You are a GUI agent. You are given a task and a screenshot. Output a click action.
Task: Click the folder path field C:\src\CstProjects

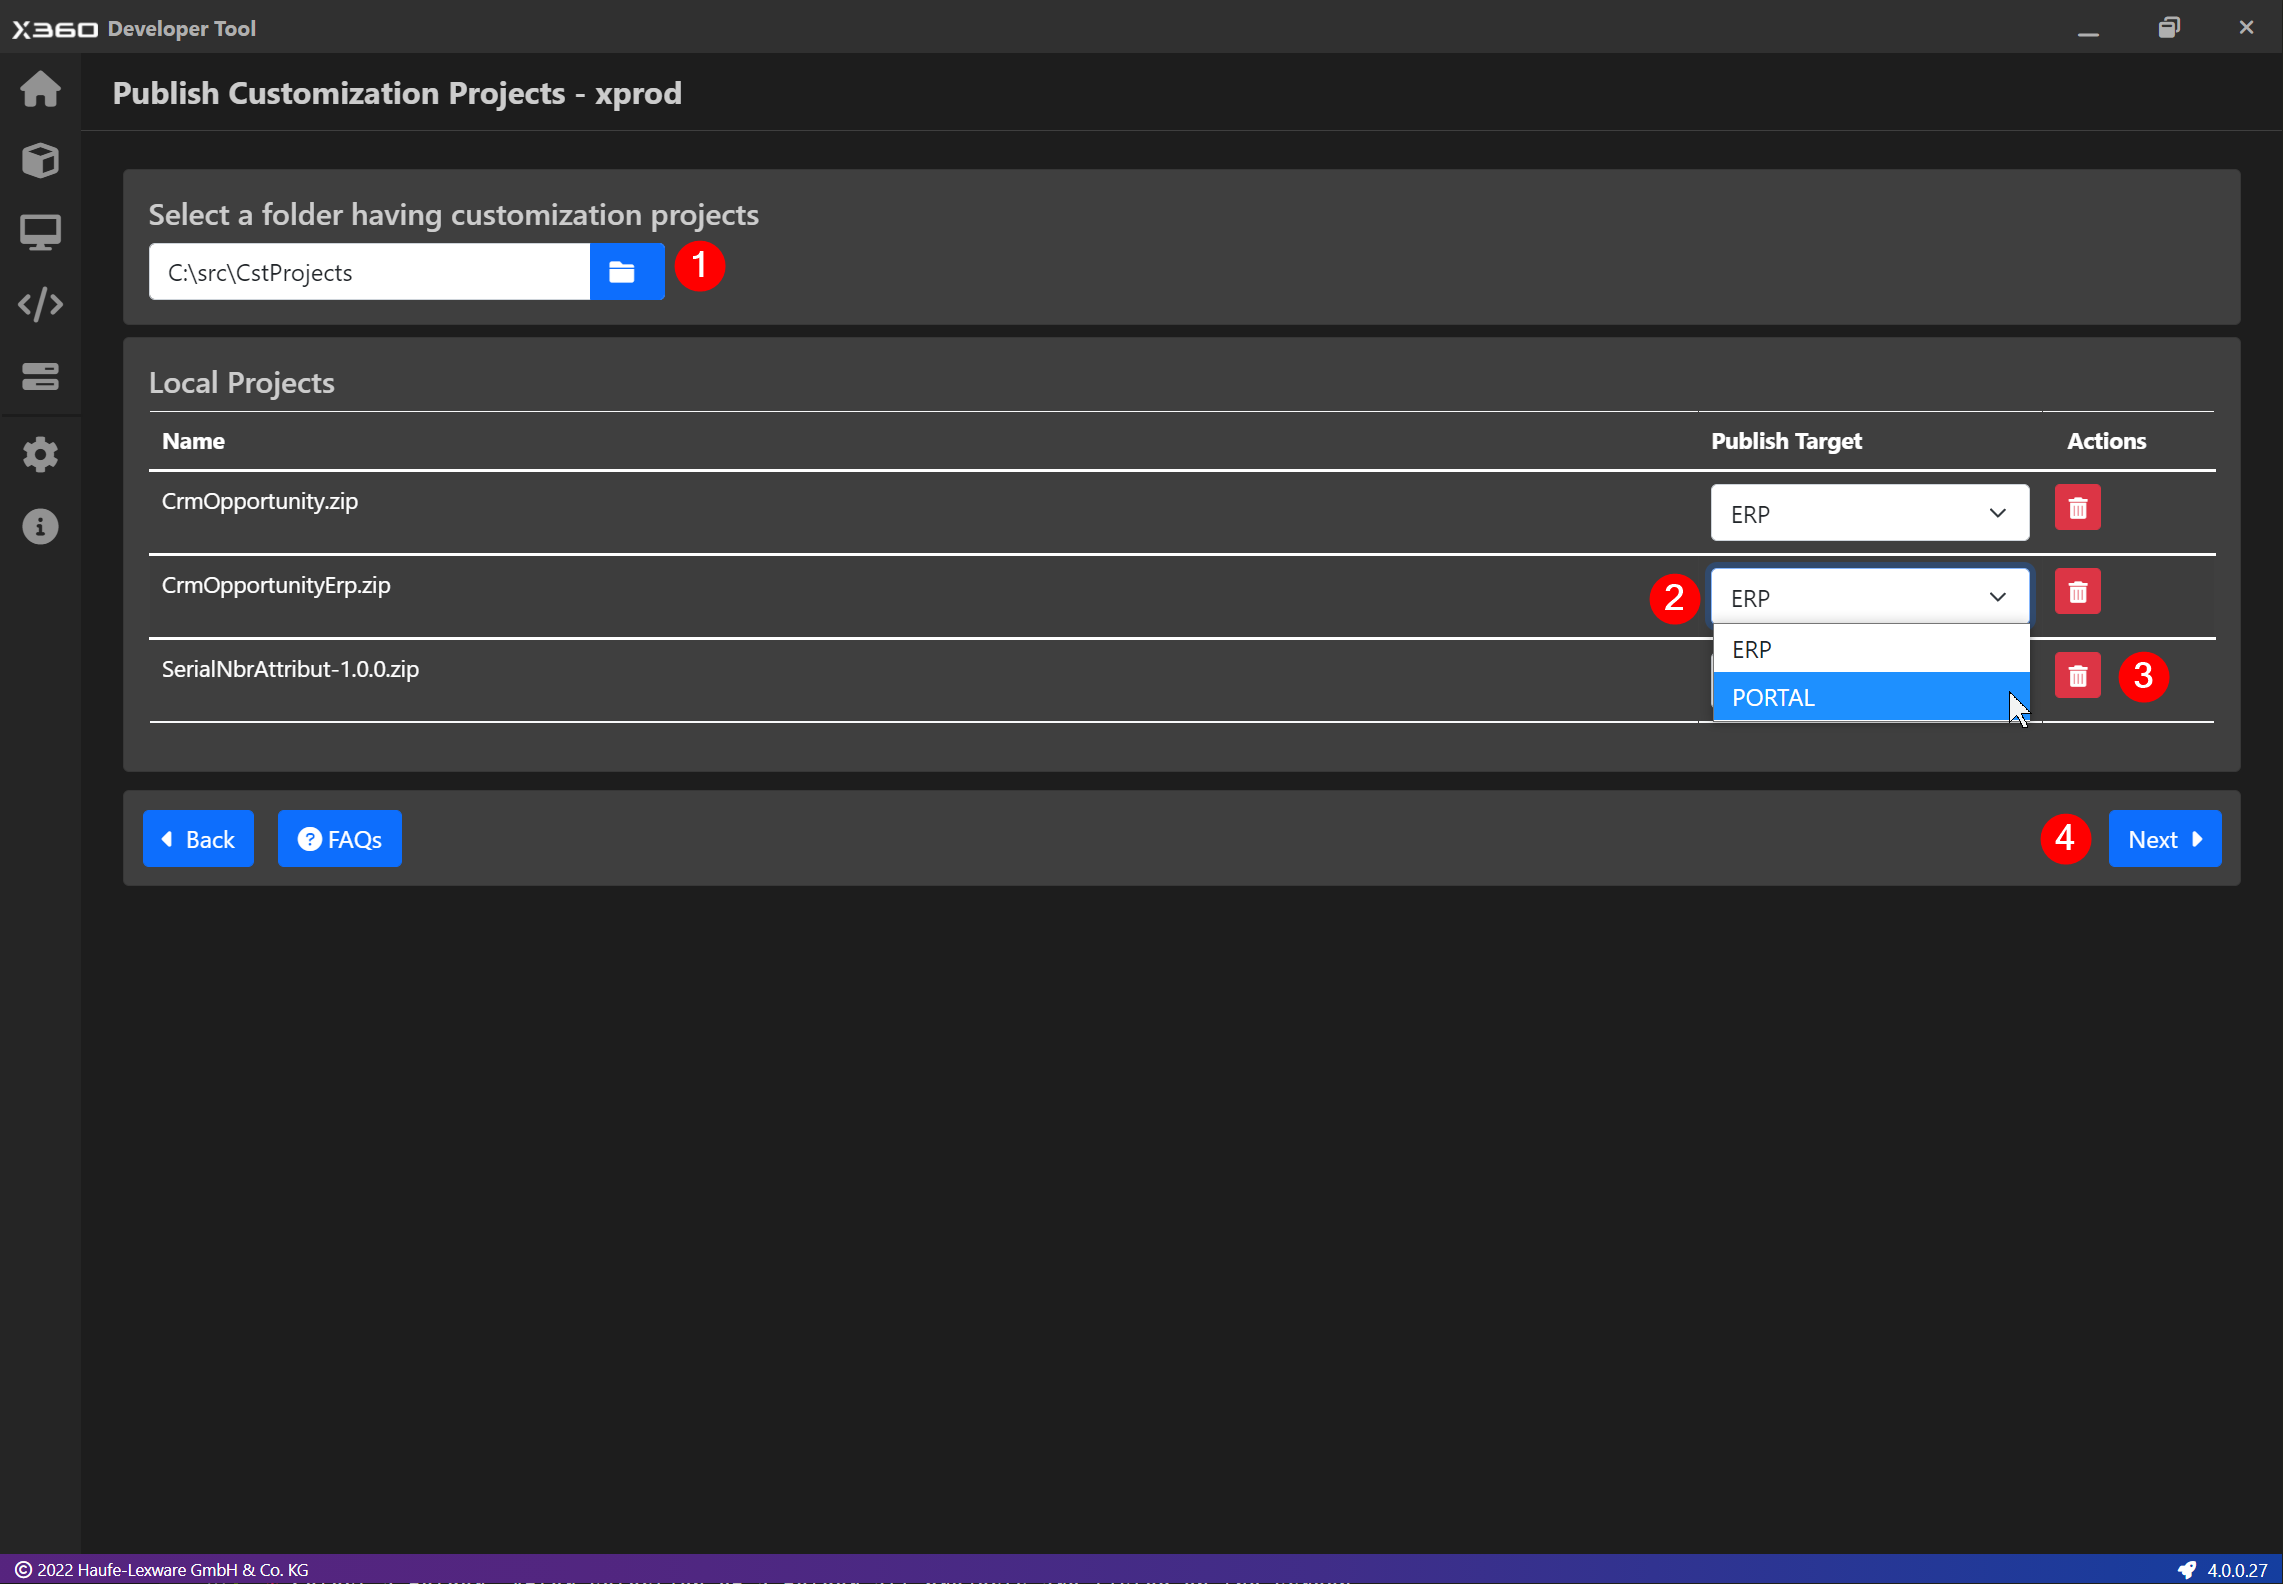(x=369, y=272)
